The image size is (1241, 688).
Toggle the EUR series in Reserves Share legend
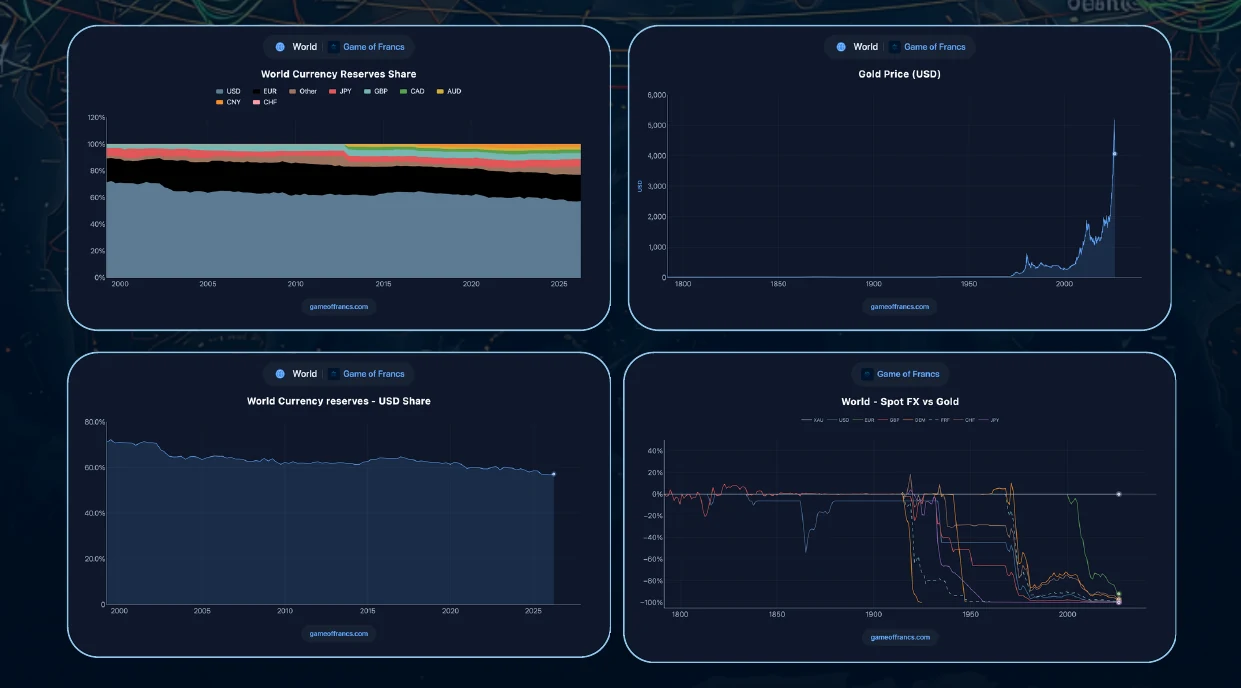(x=263, y=91)
